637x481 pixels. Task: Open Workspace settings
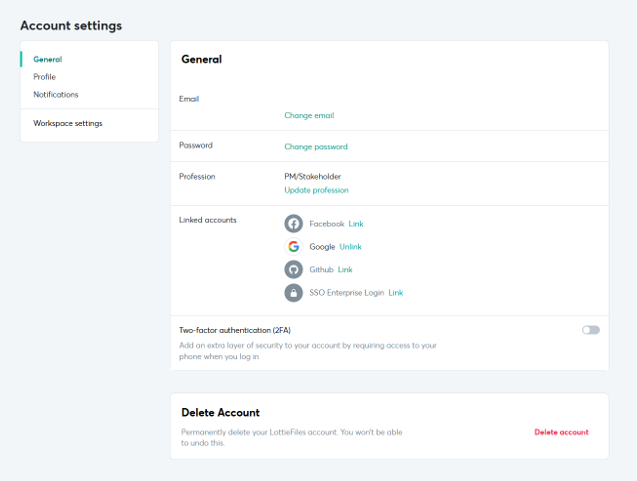point(68,123)
